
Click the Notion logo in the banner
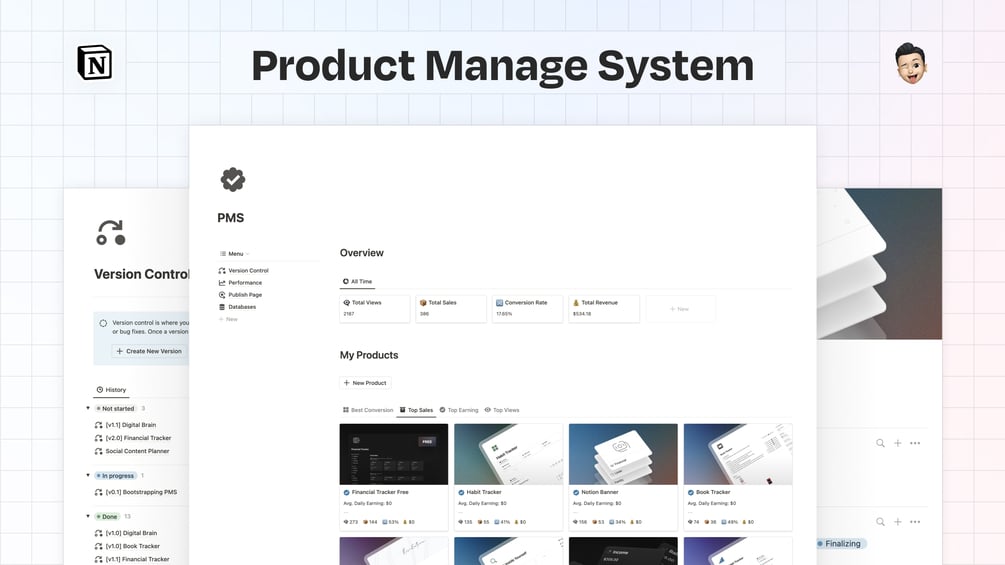tap(95, 63)
